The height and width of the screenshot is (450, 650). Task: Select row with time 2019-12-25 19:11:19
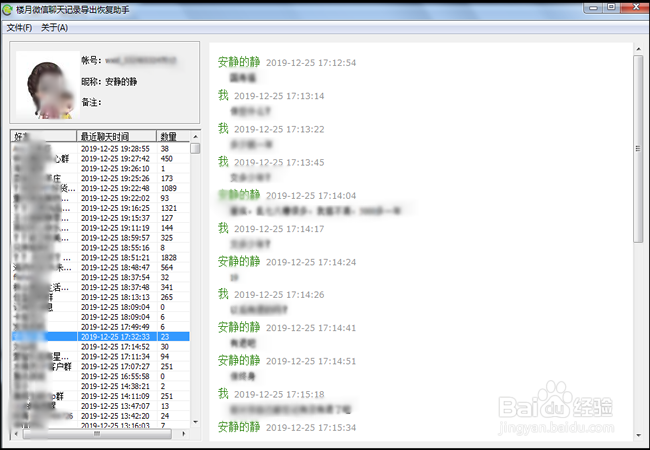point(100,228)
